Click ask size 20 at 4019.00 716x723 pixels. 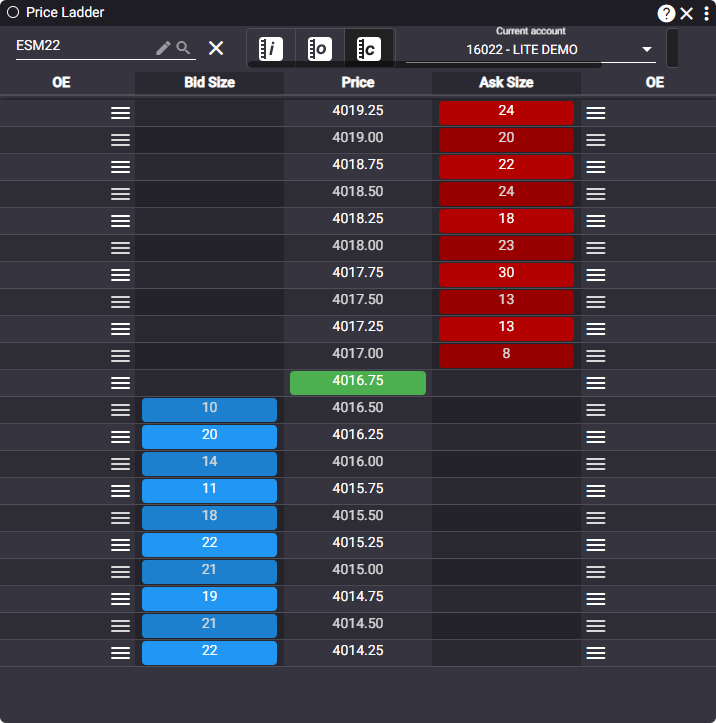(x=506, y=140)
